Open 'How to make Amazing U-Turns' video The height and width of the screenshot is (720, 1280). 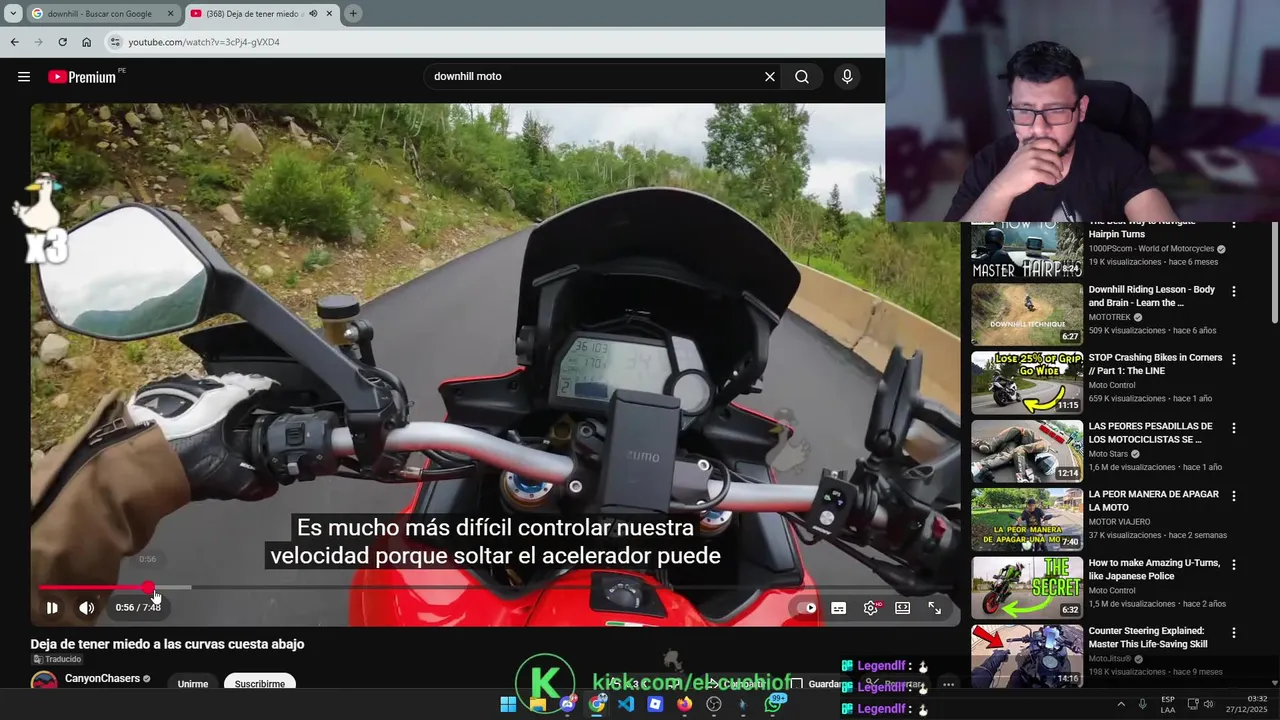pos(1154,569)
